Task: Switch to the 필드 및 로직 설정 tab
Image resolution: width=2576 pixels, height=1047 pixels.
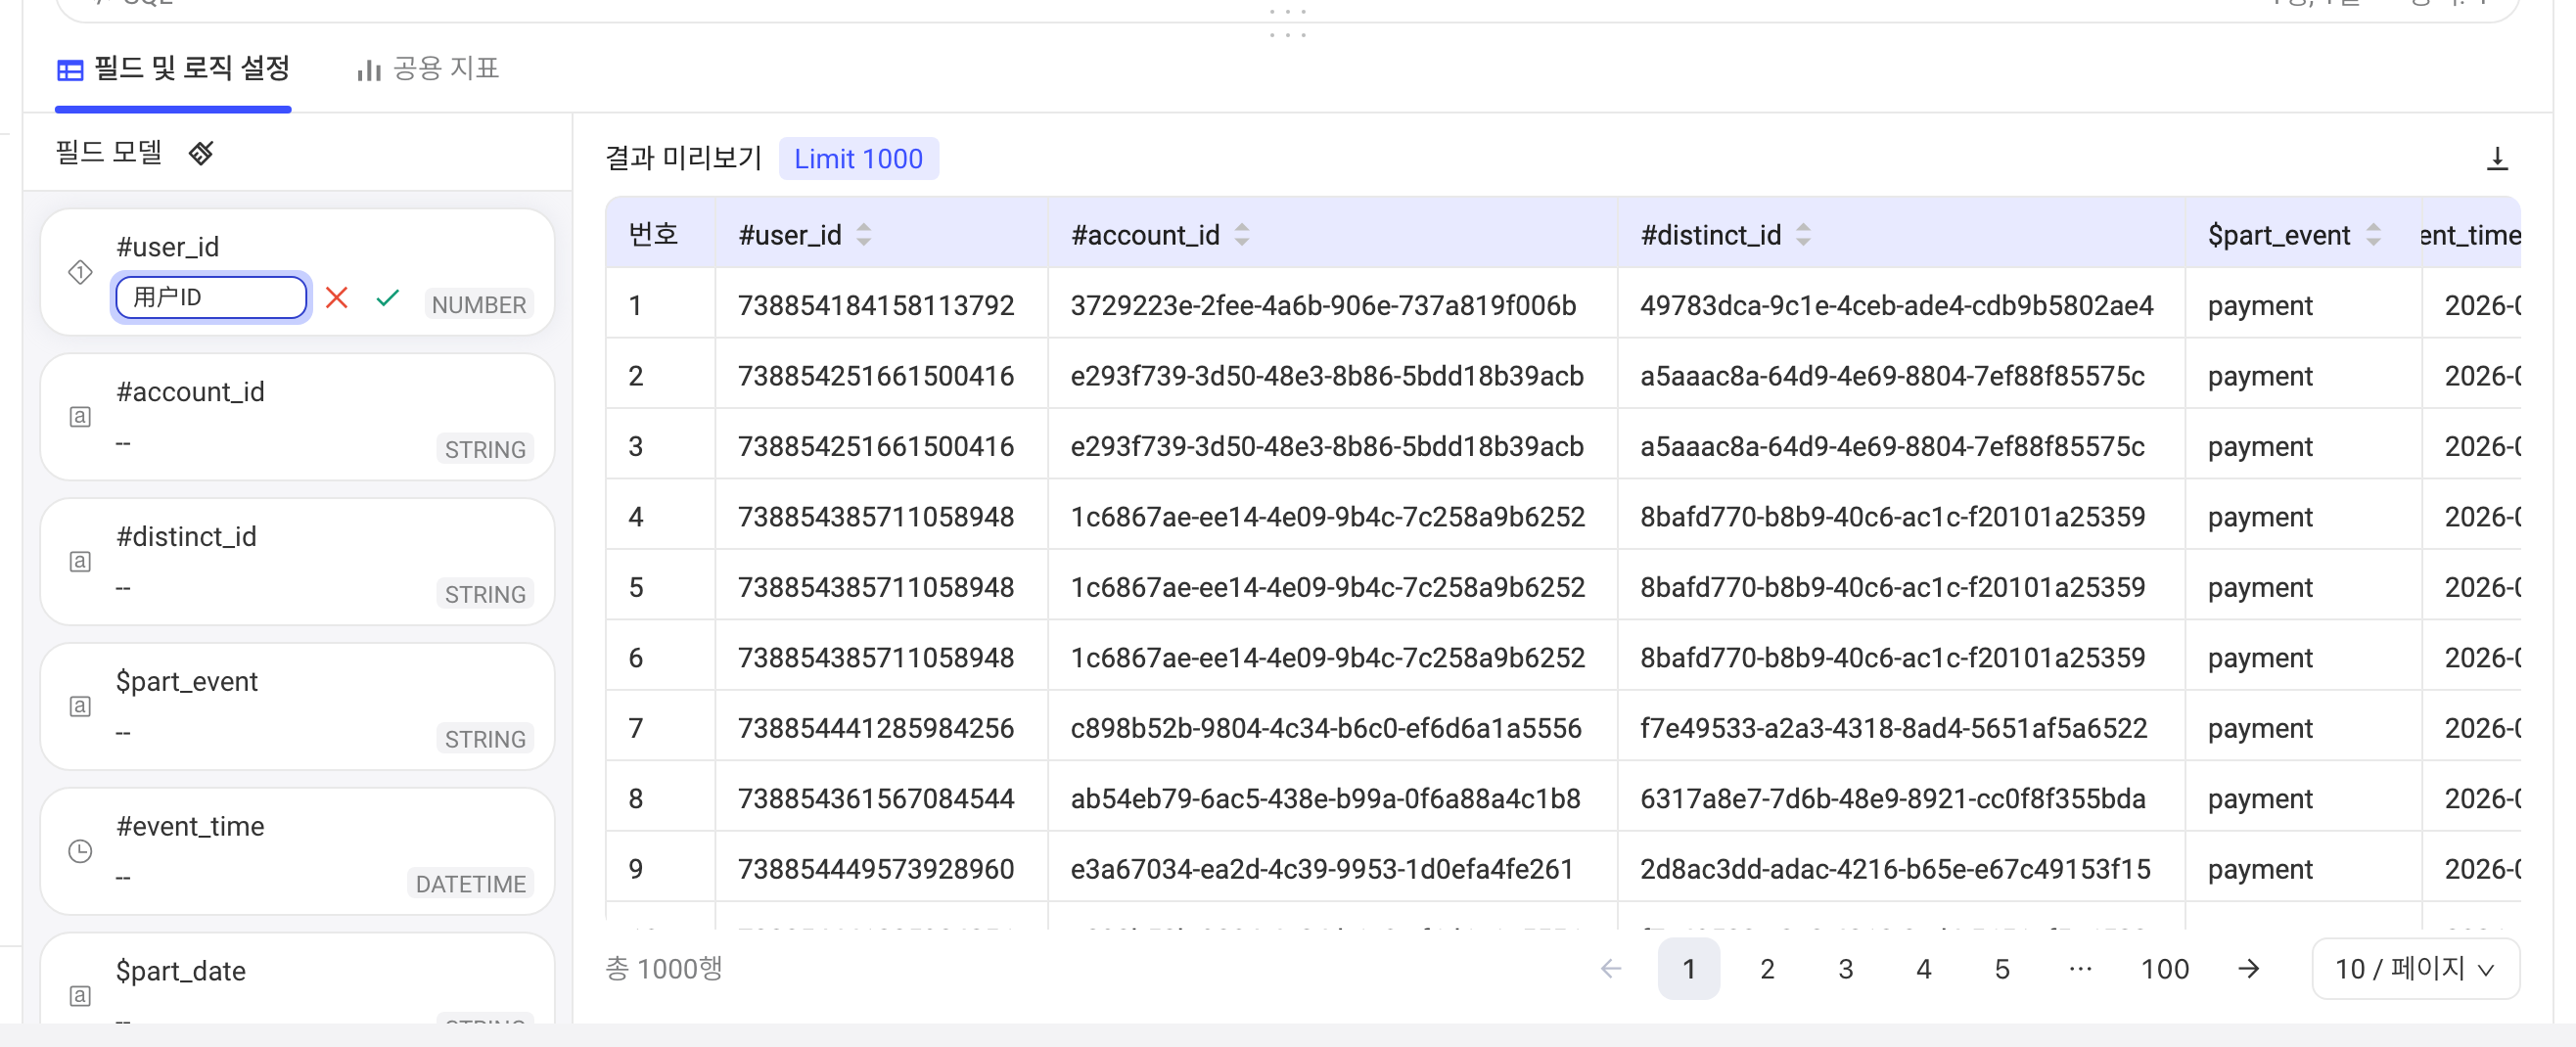Action: click(x=173, y=69)
